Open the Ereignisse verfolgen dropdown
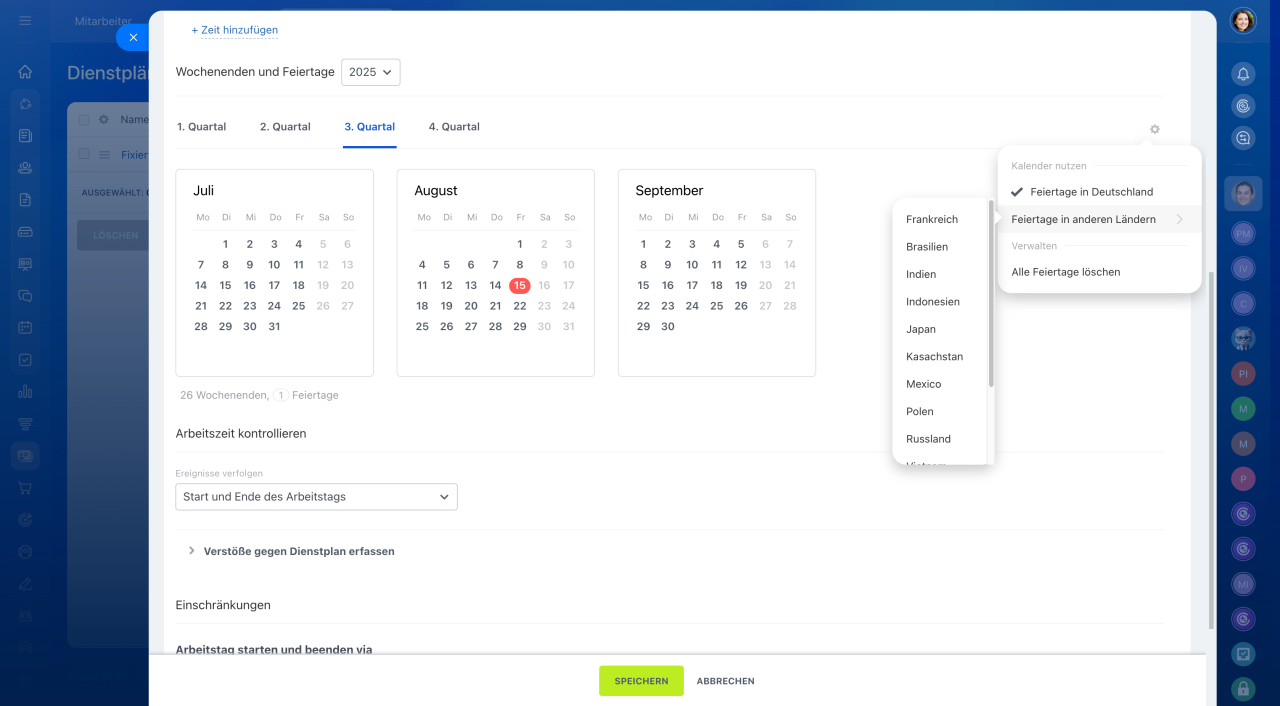Screen dimensions: 1280x706 pyautogui.click(x=316, y=497)
